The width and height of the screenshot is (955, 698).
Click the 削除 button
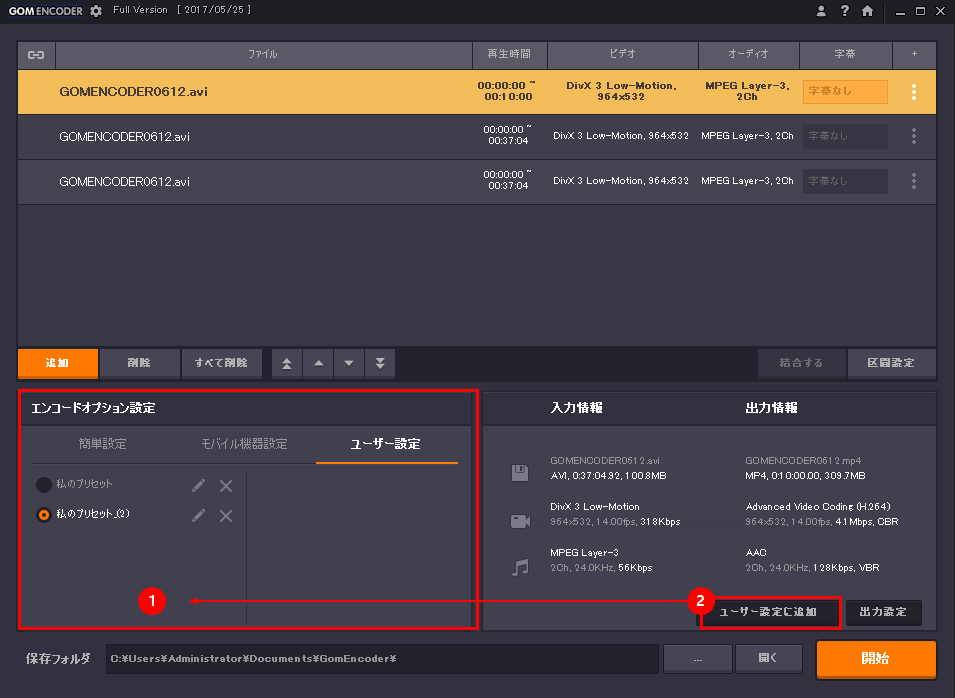[139, 363]
